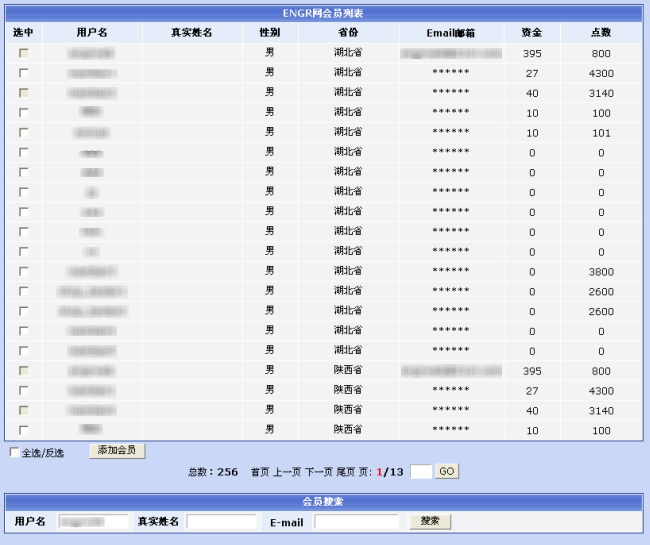
Task: Navigate to 下一页 next page
Action: click(x=318, y=472)
